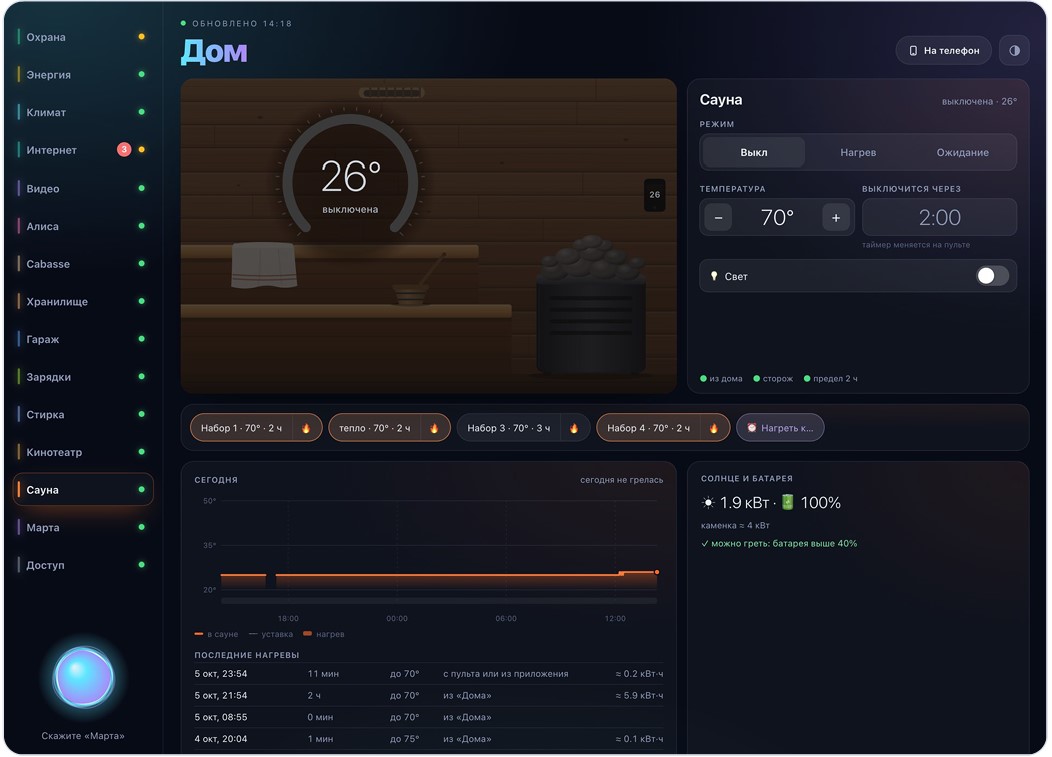Open the Интернет sidebar item

[83, 150]
